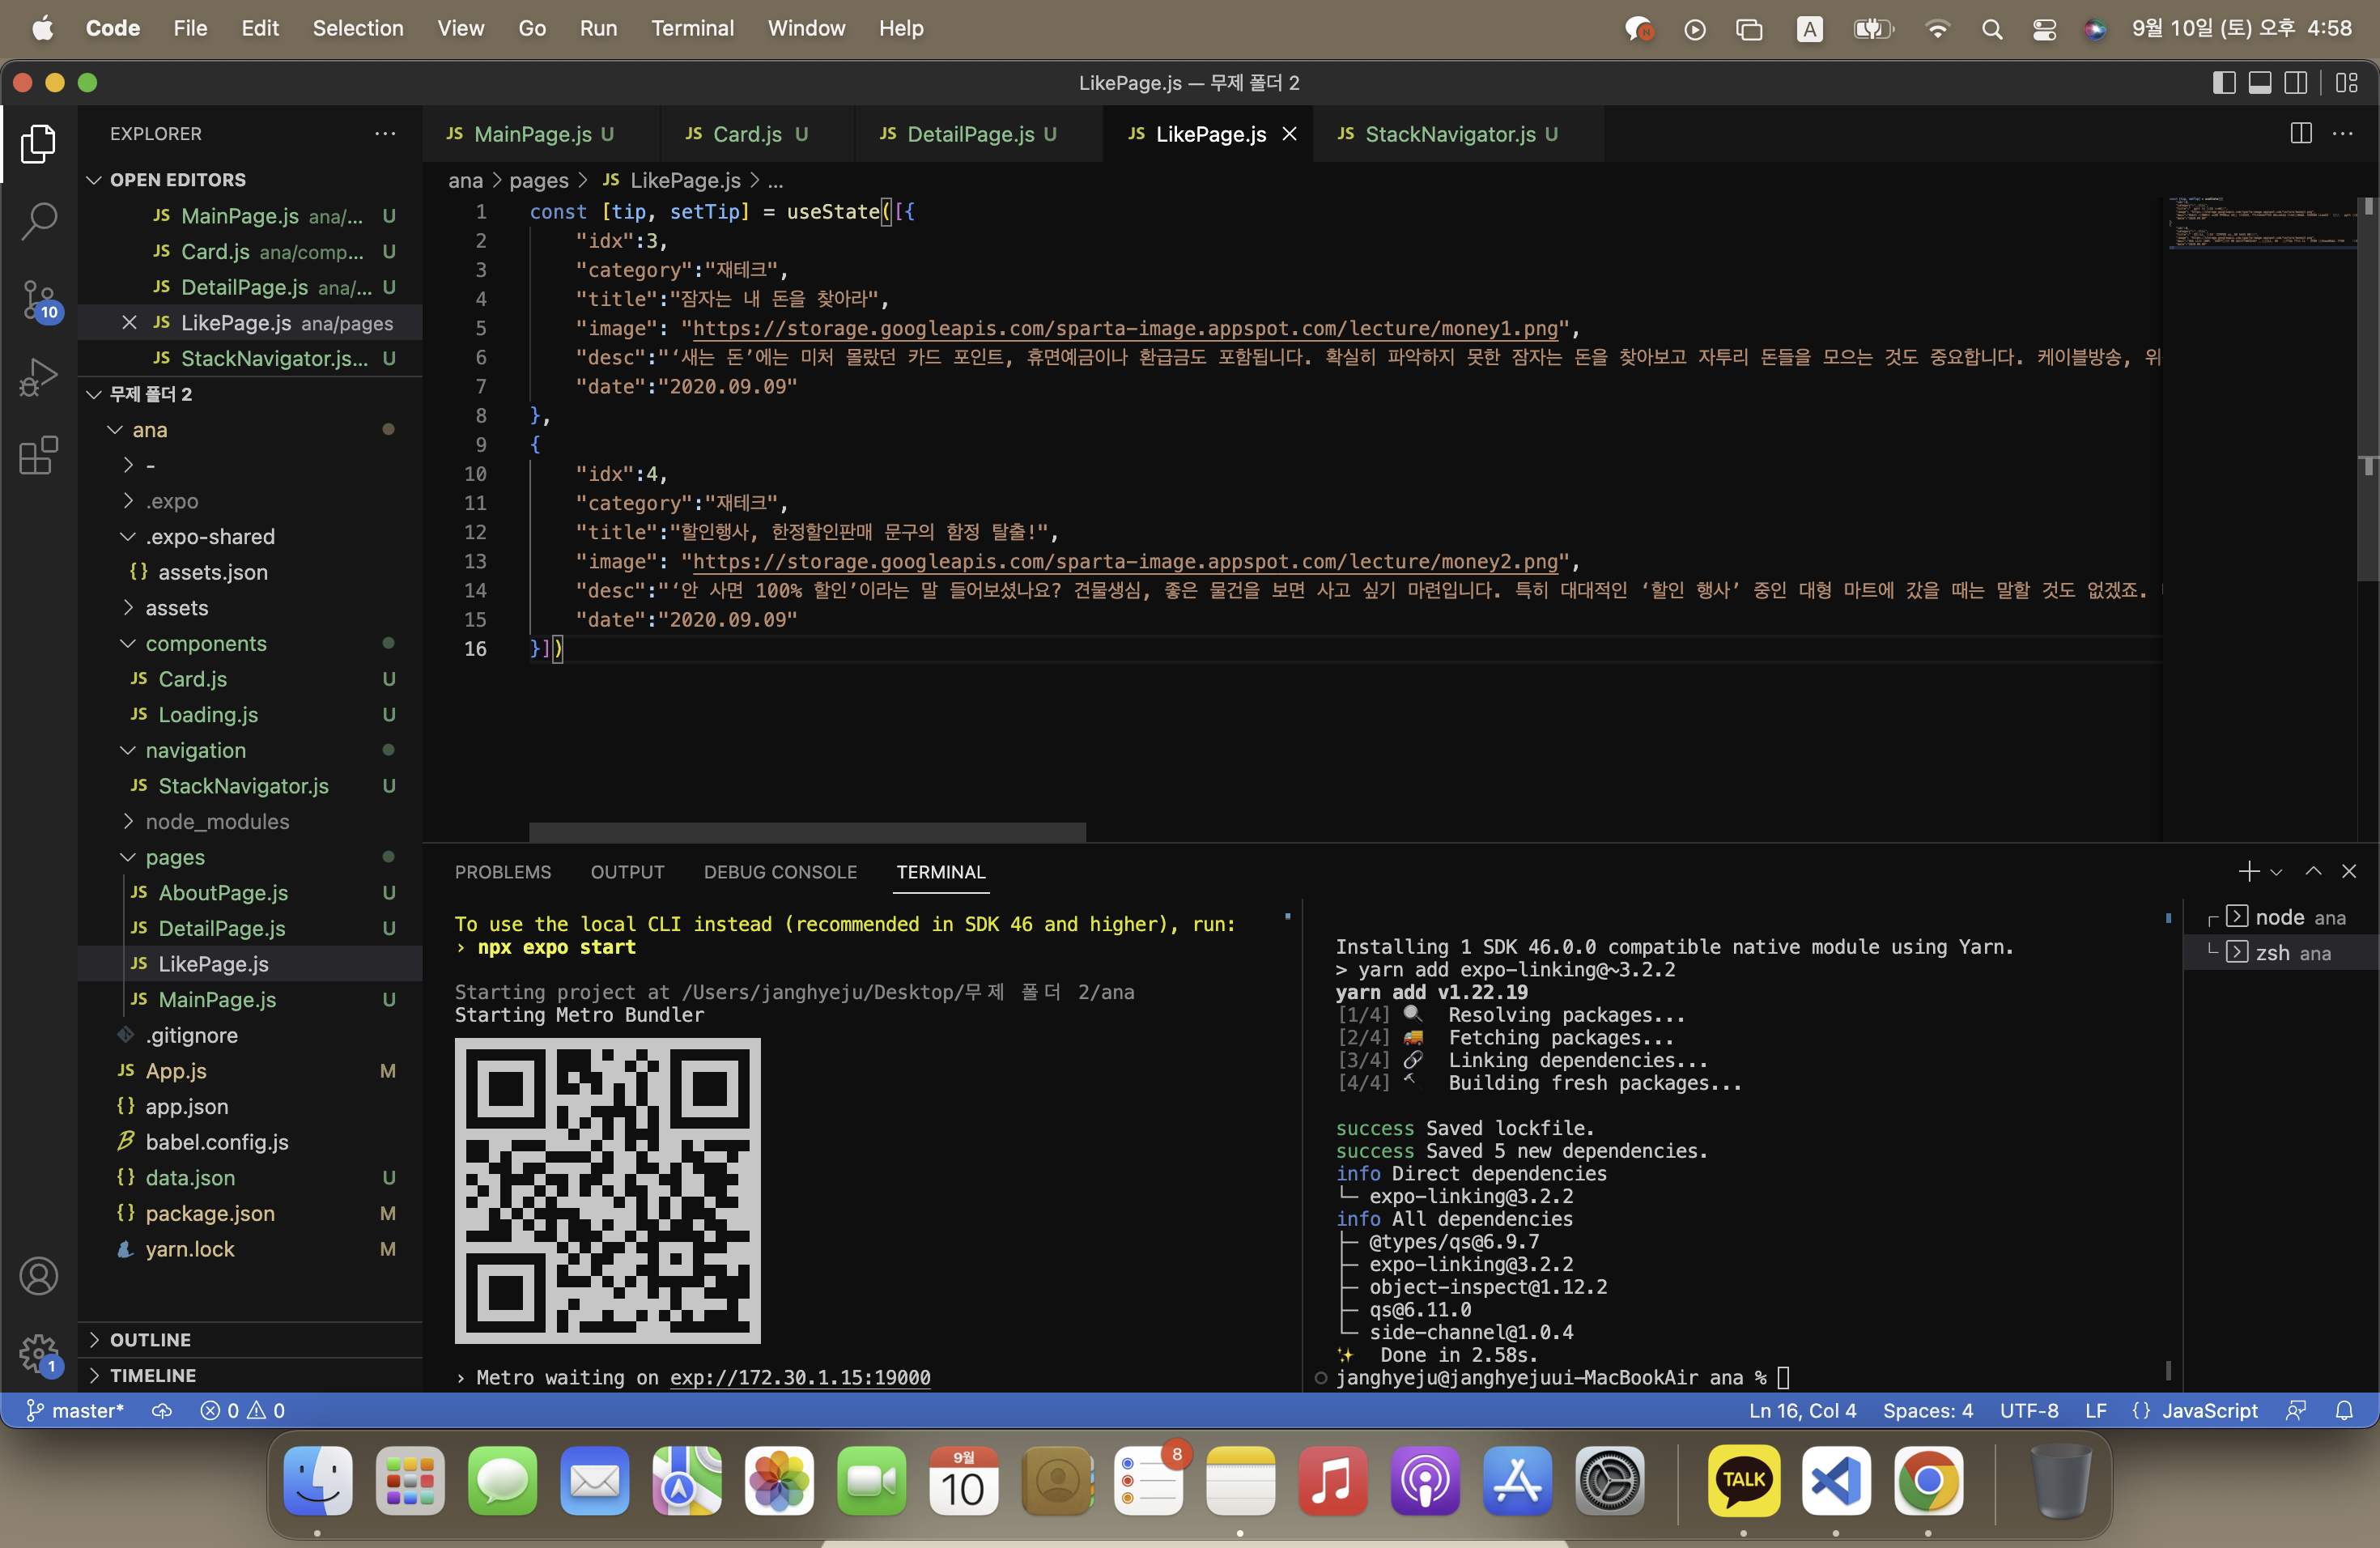The width and height of the screenshot is (2380, 1548).
Task: Select the zsh terminal instance
Action: pos(2282,953)
